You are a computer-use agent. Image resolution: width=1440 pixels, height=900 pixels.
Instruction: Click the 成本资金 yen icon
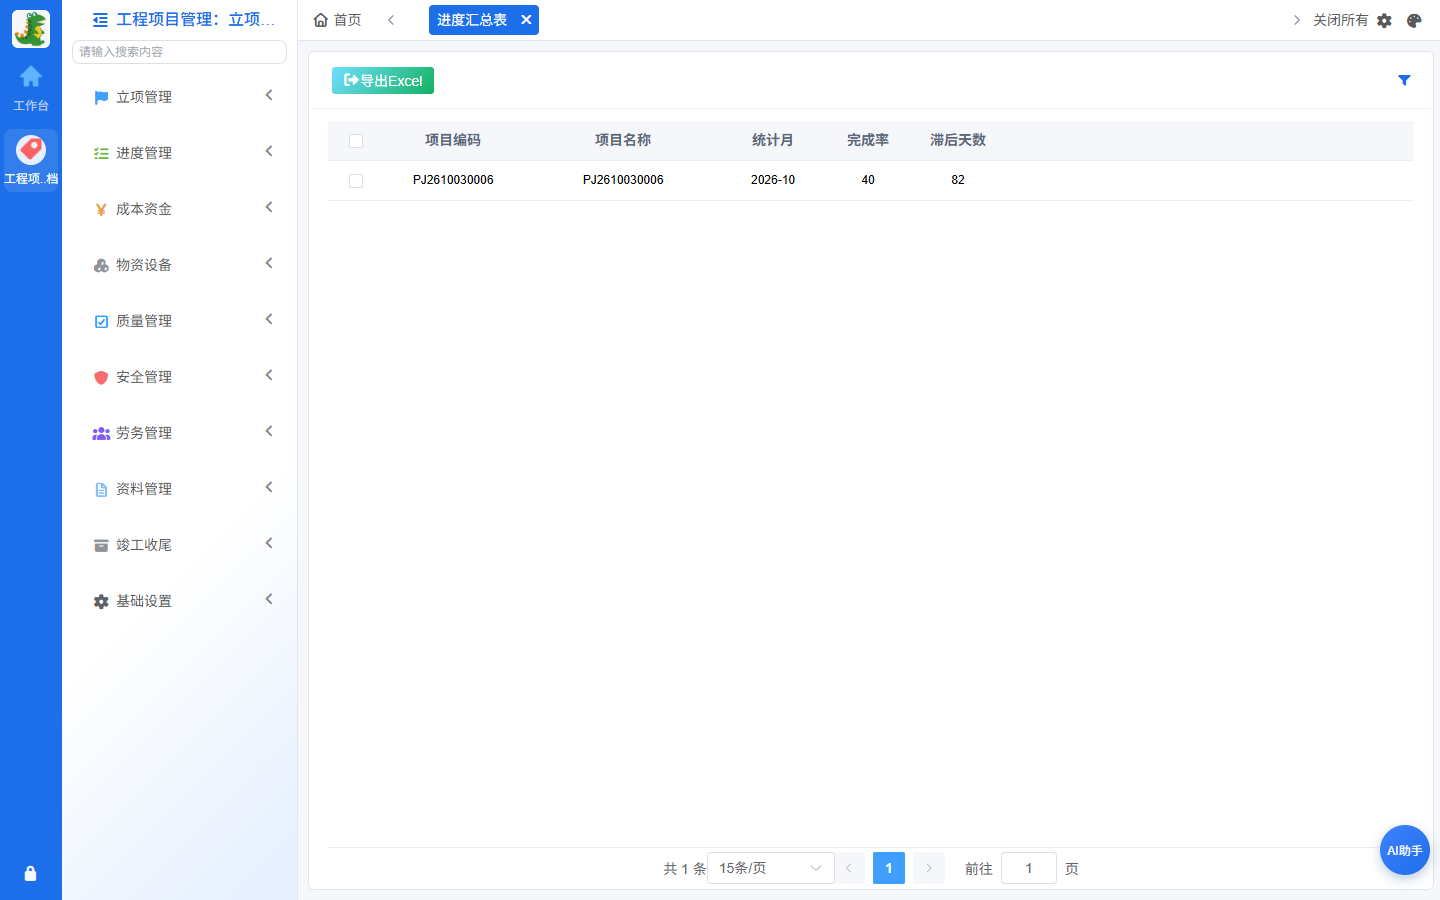tap(101, 209)
